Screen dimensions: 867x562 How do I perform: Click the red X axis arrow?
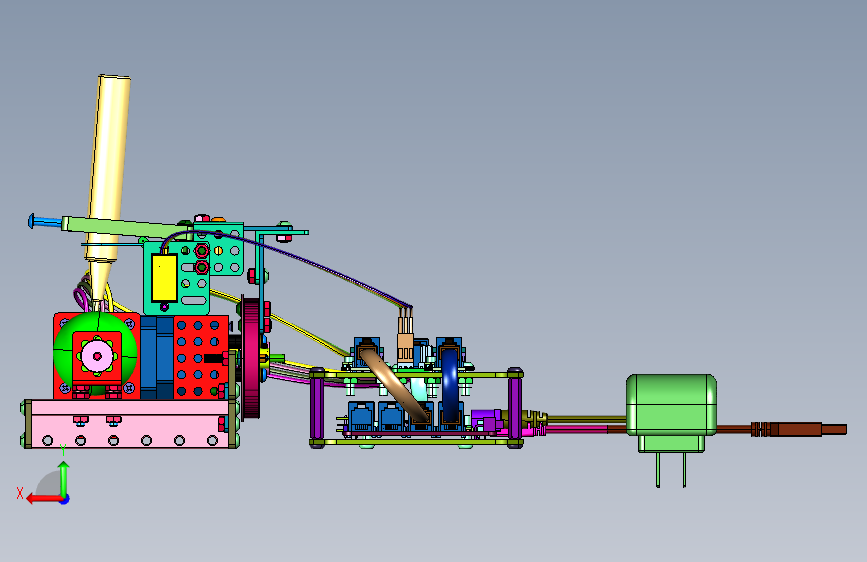44,499
